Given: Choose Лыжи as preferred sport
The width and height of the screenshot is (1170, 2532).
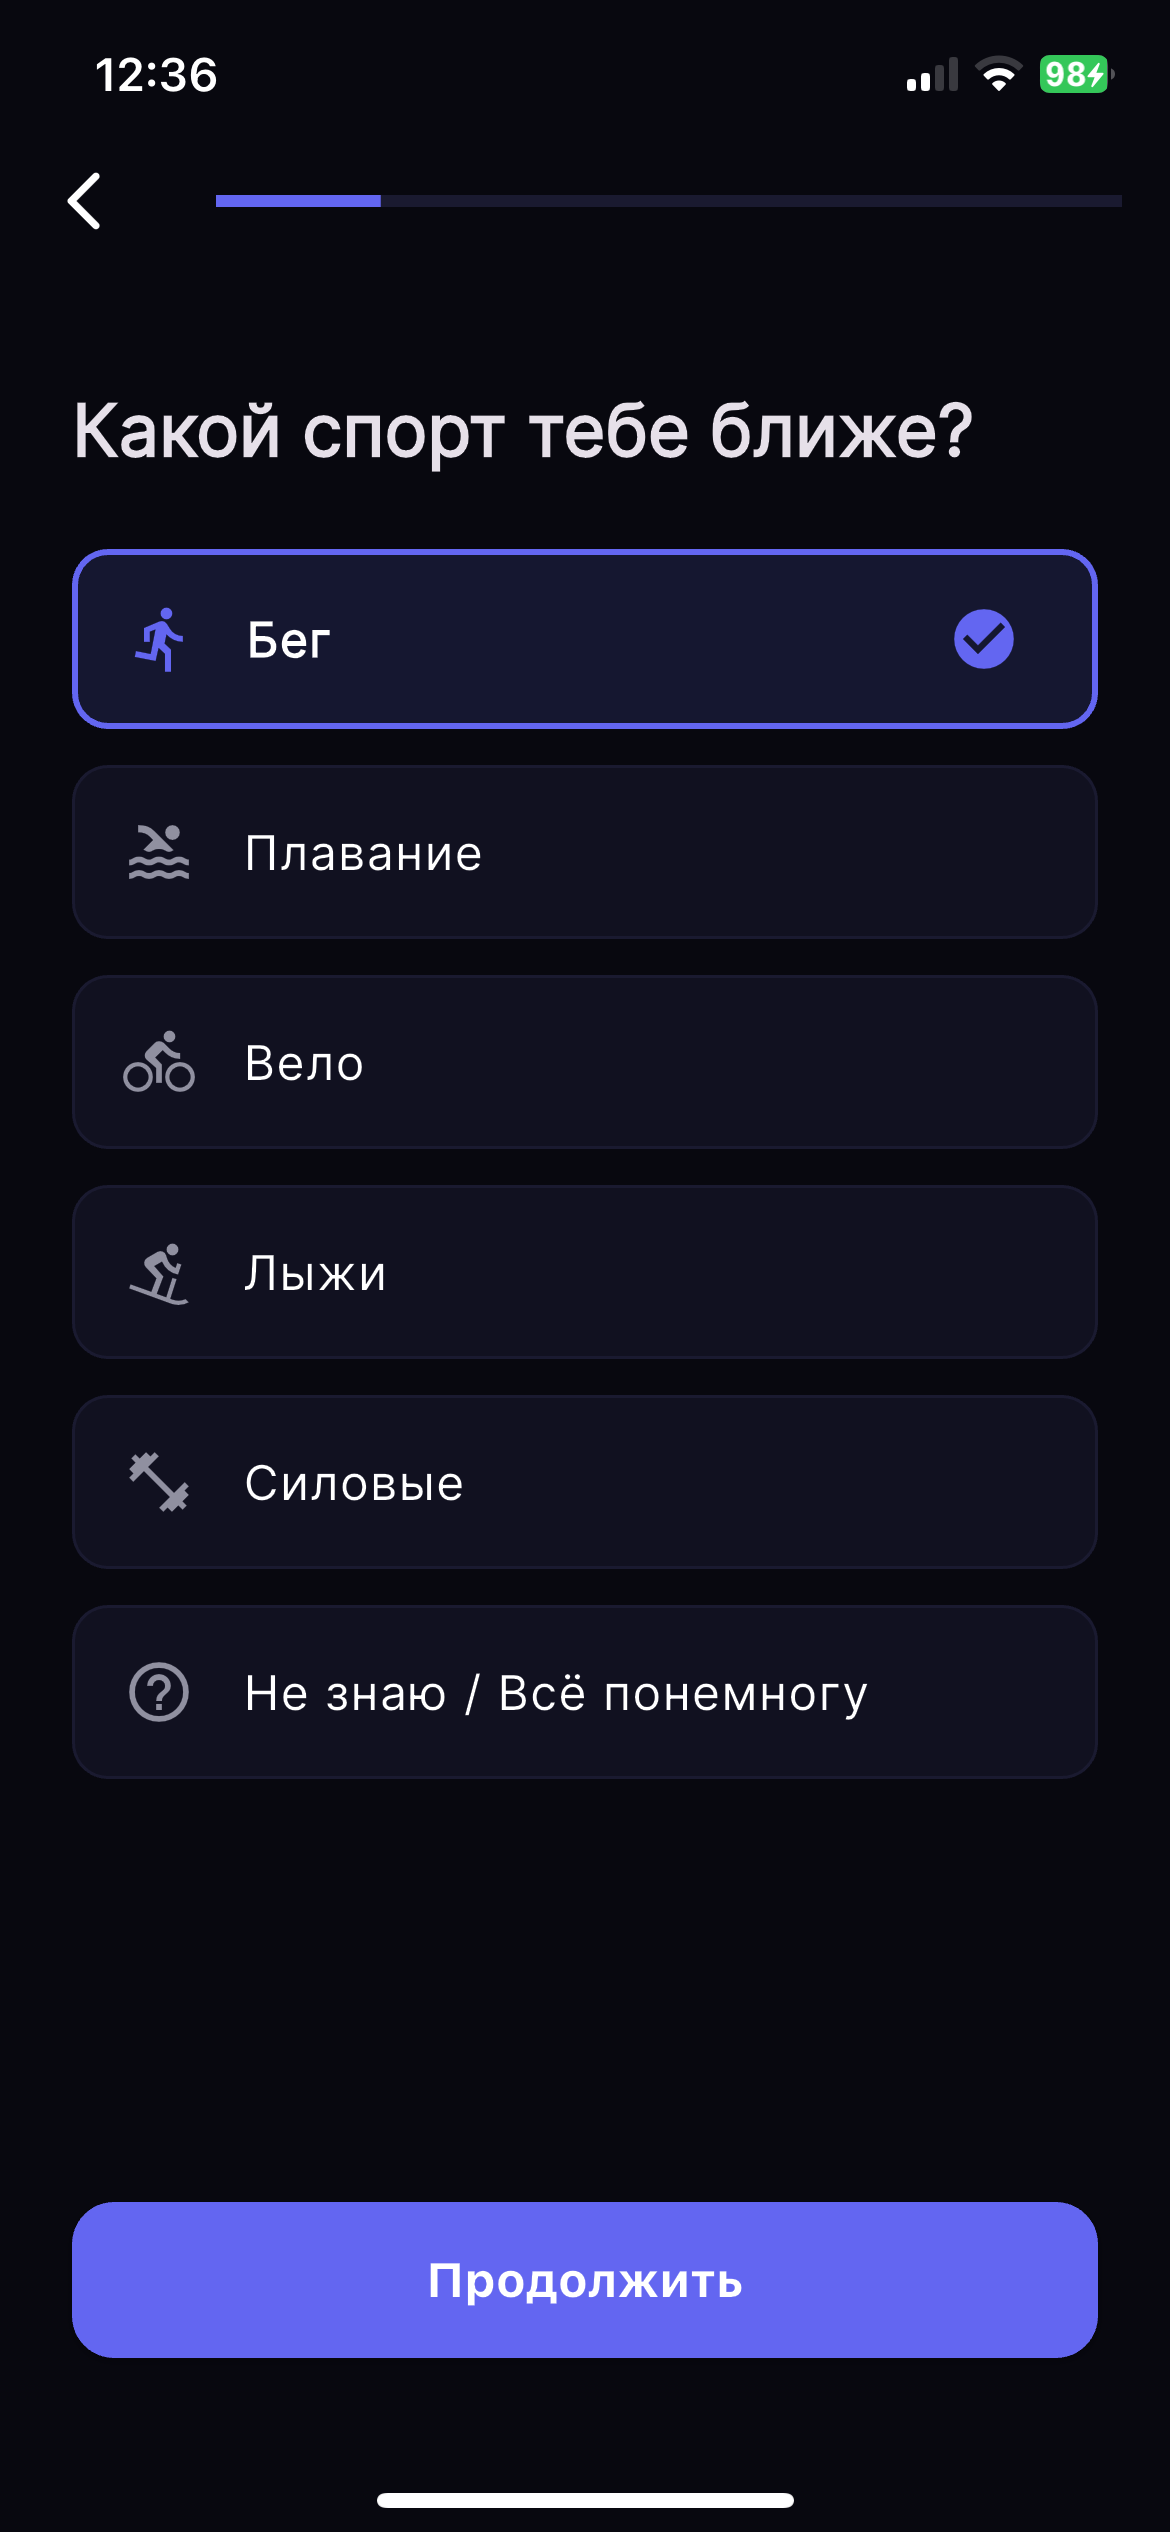Looking at the screenshot, I should coord(585,1272).
